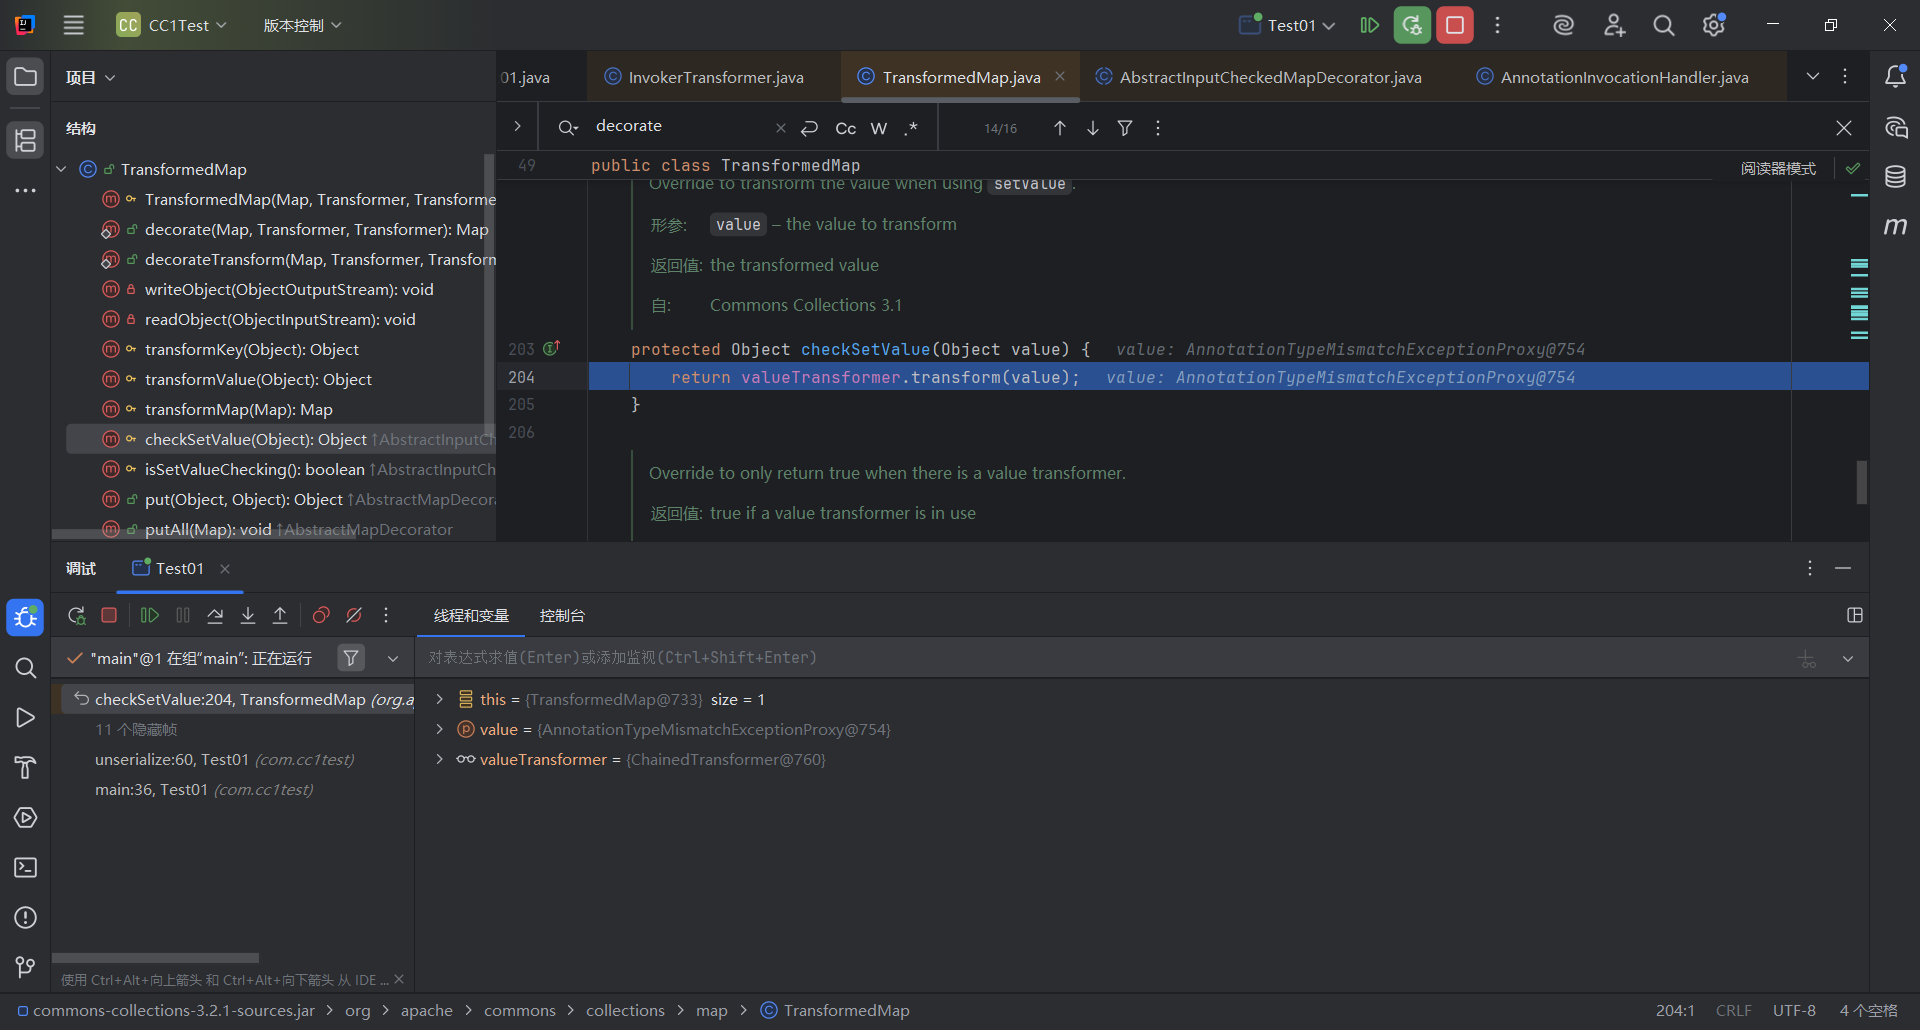
Task: Open the CC1Test project dropdown
Action: pos(173,25)
